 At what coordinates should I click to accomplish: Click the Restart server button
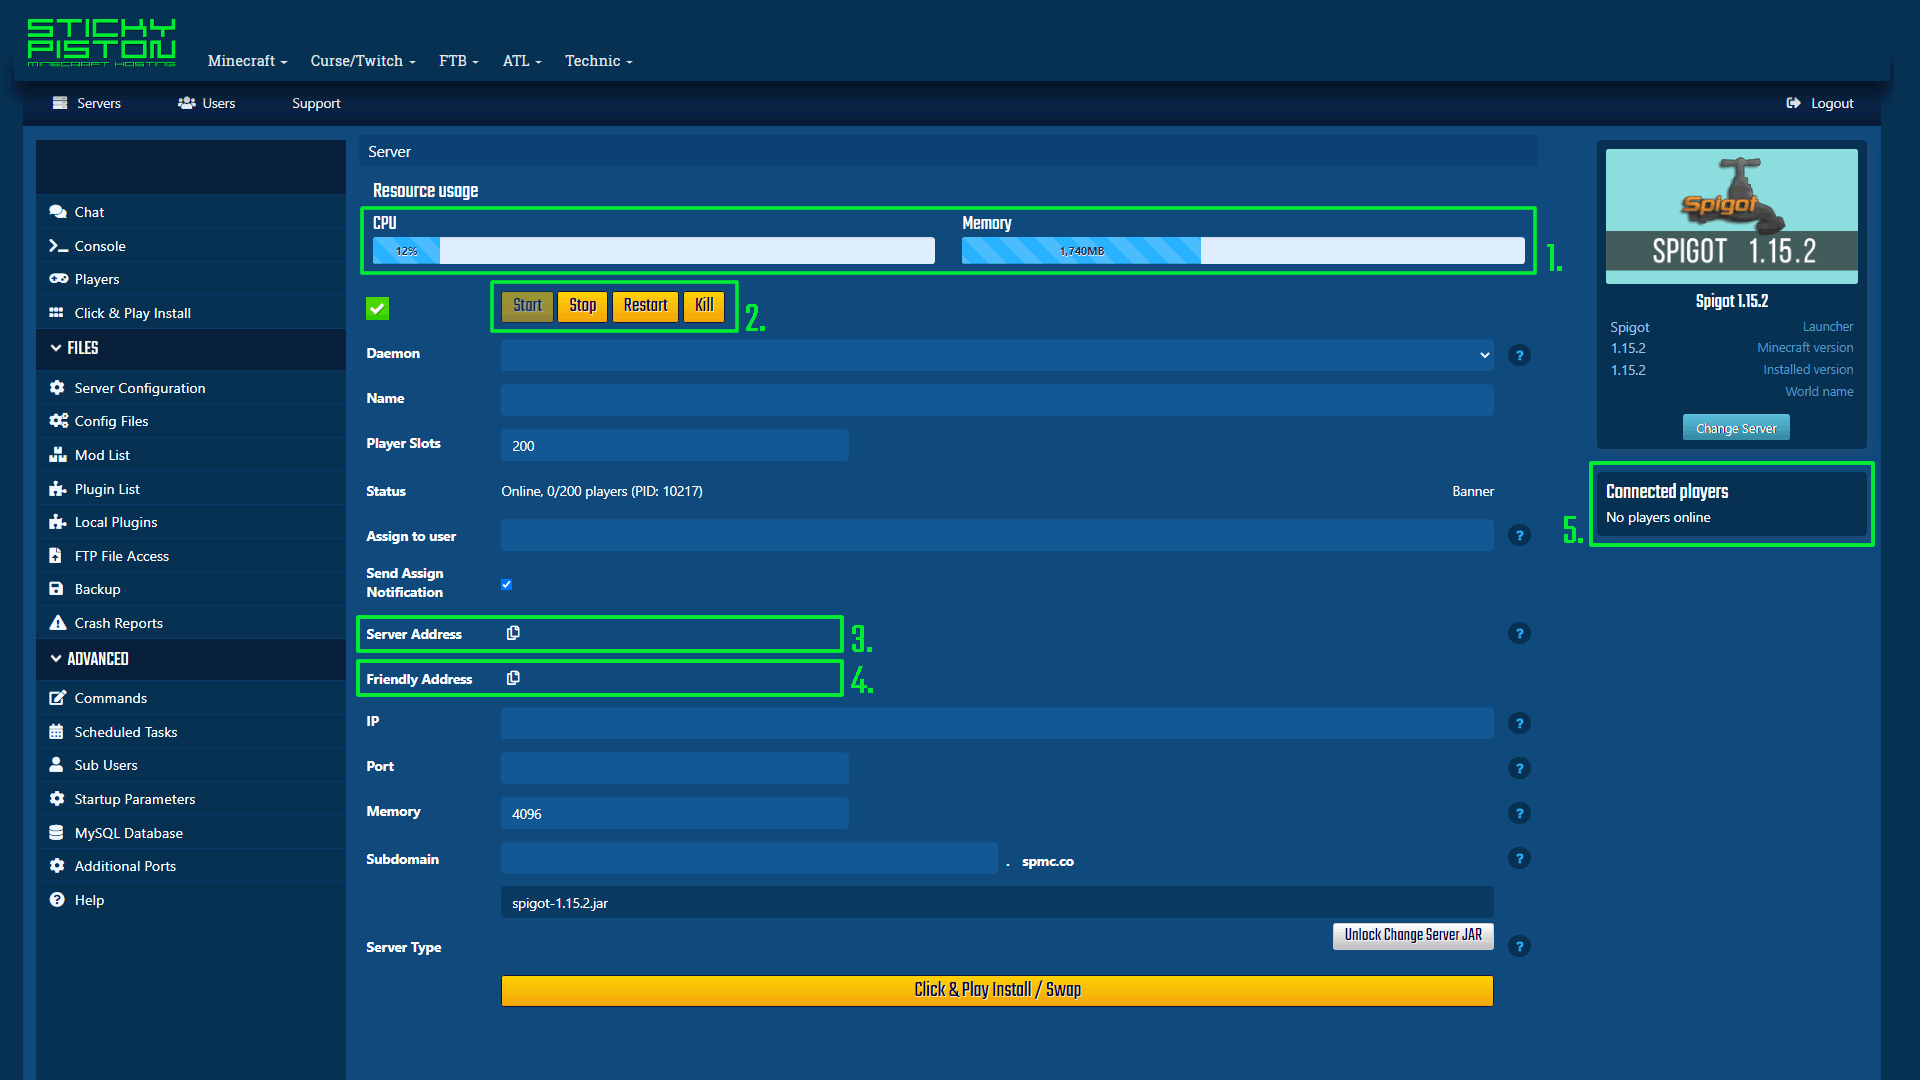(645, 306)
